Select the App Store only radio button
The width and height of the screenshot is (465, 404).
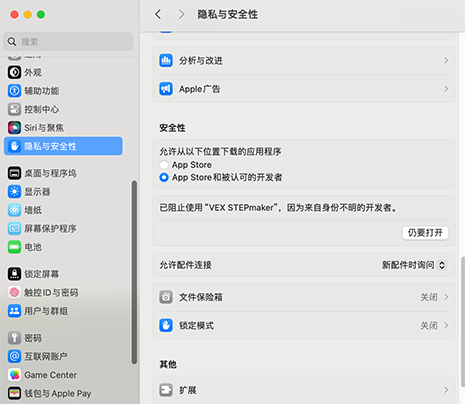pos(164,165)
